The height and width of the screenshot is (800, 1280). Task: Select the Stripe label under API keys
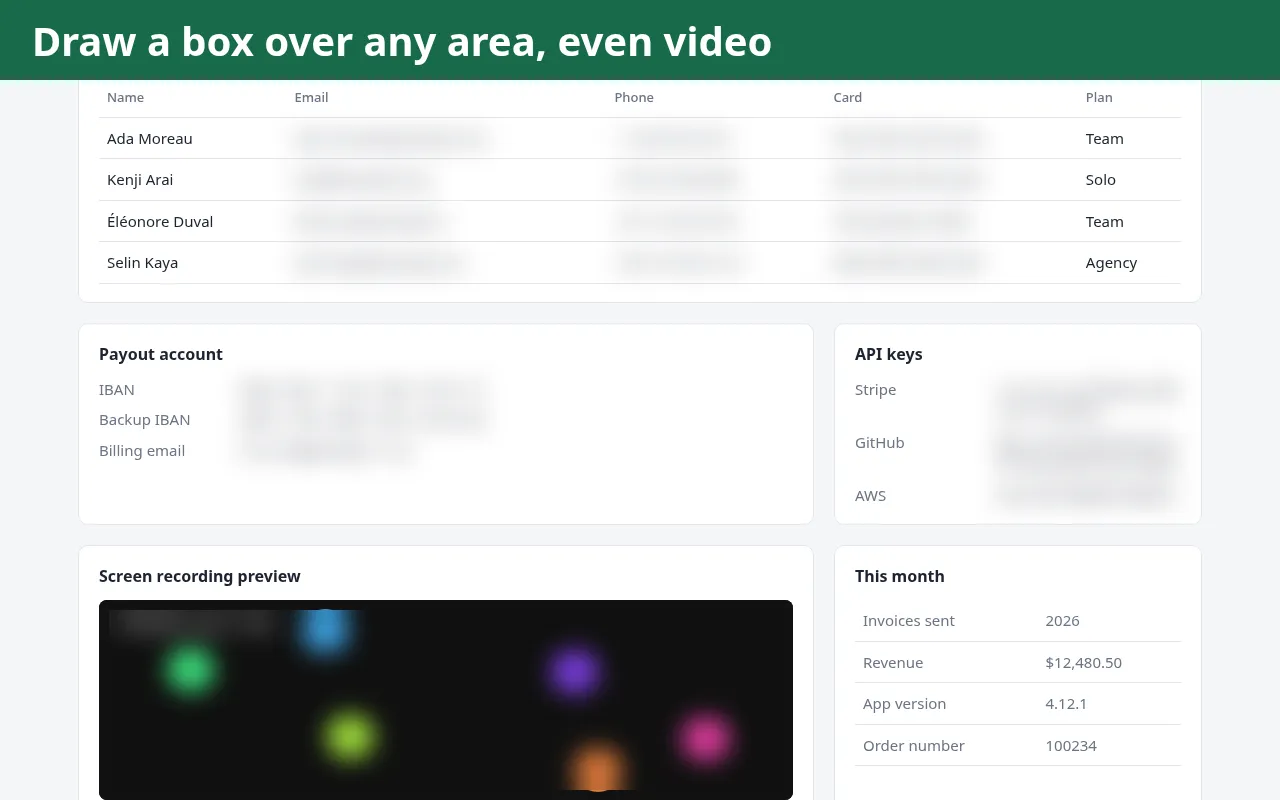[875, 390]
